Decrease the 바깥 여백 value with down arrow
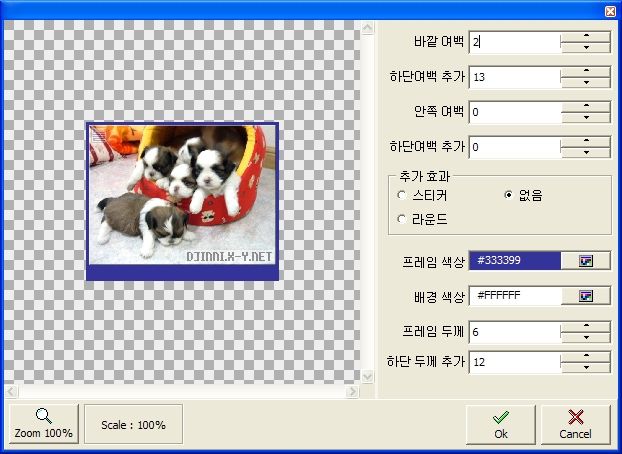Screen dimensions: 622x454 [586, 48]
